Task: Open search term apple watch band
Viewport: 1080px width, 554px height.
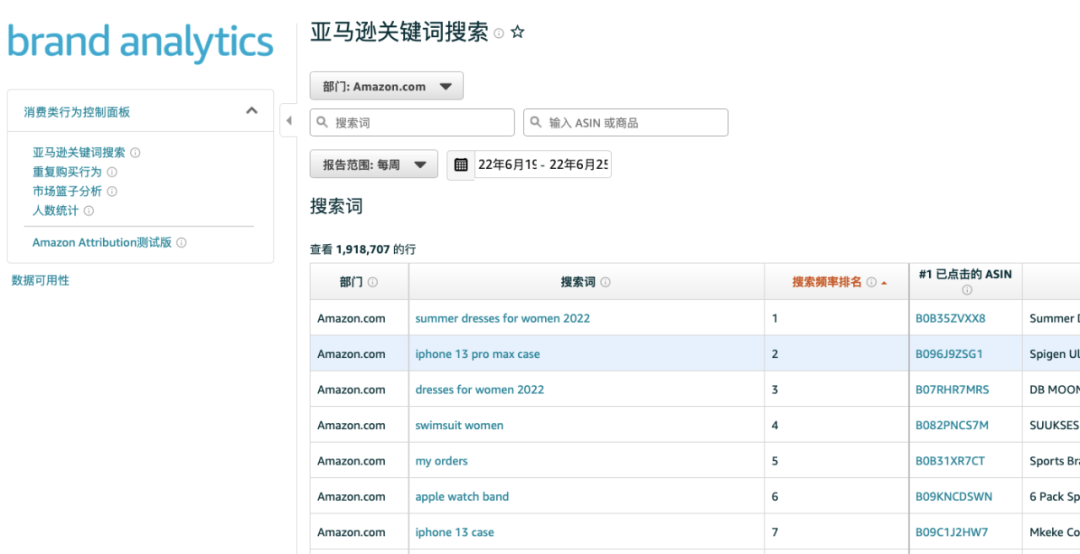Action: (x=462, y=496)
